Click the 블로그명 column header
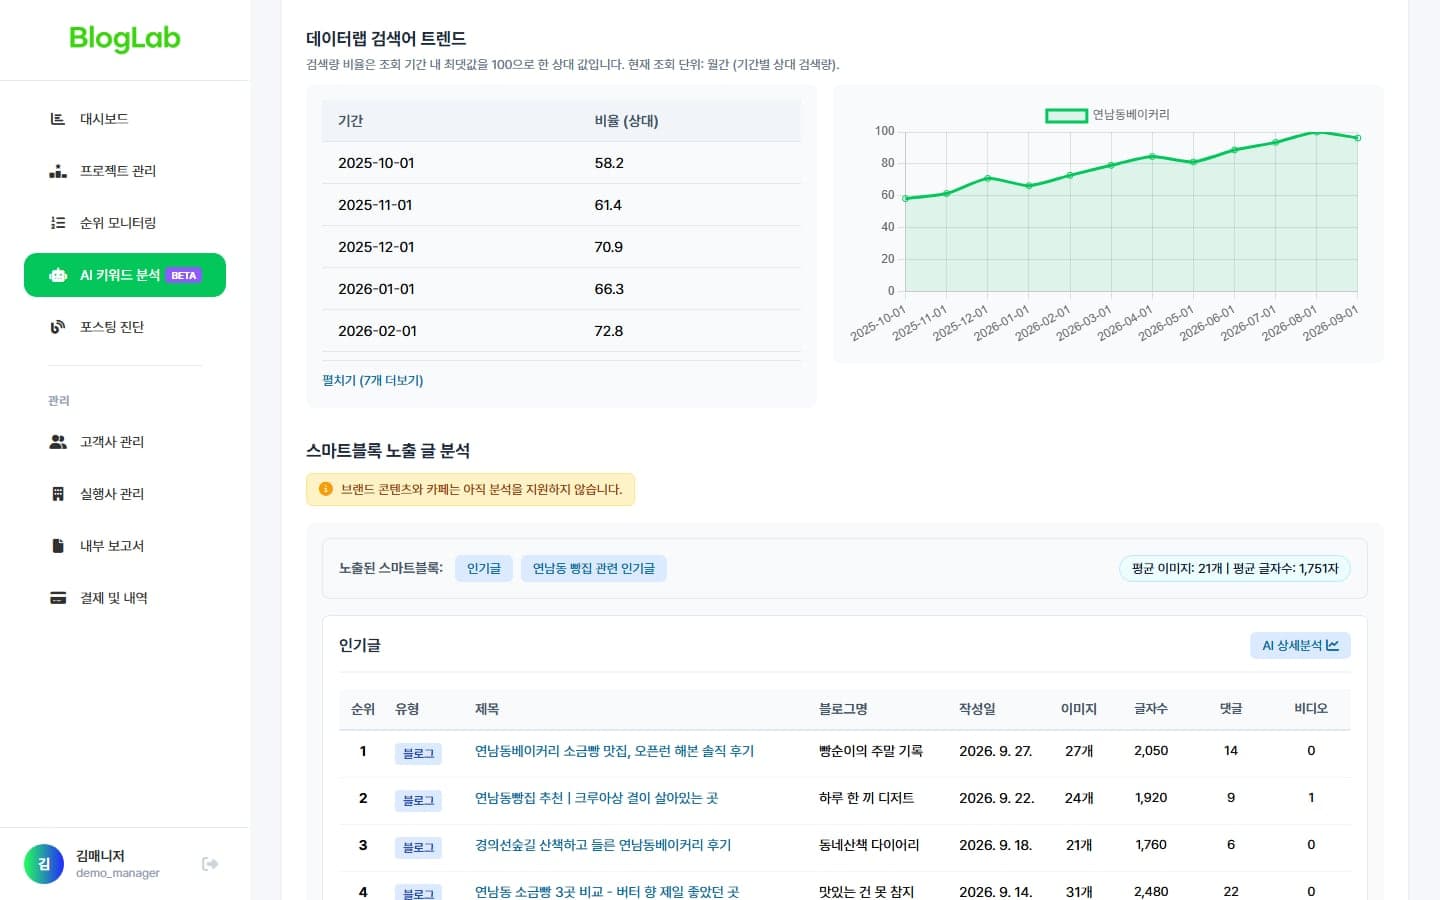 (x=843, y=709)
